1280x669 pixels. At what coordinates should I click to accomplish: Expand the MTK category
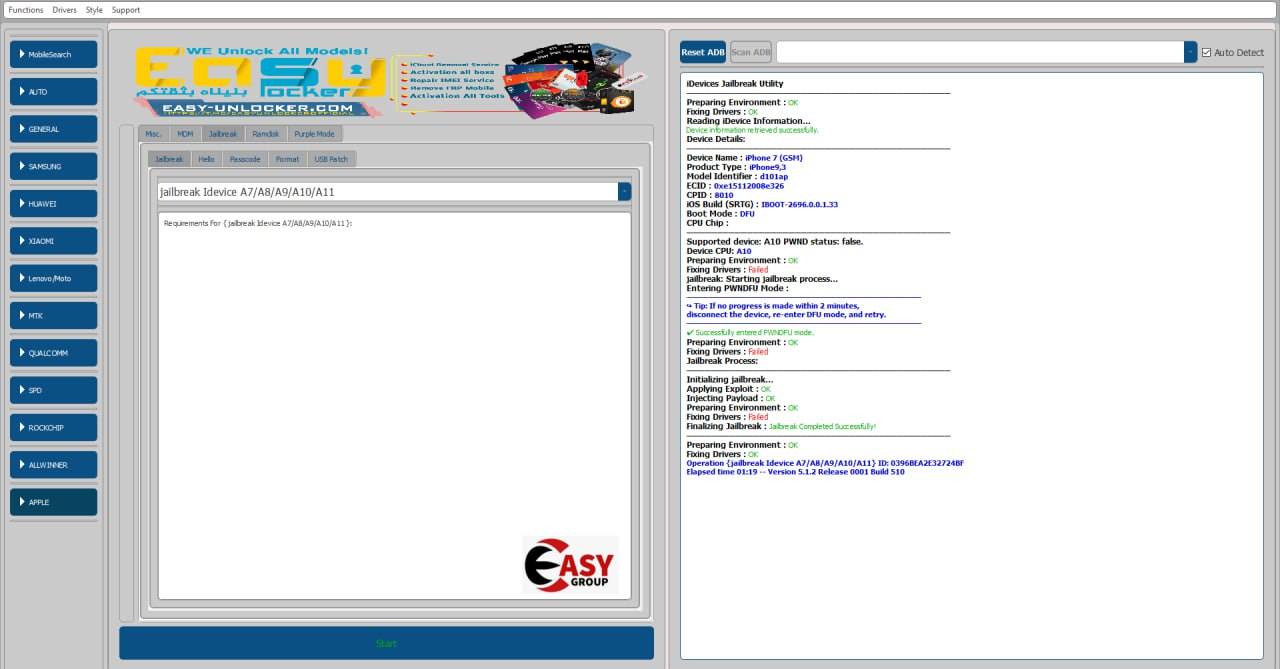pyautogui.click(x=54, y=315)
